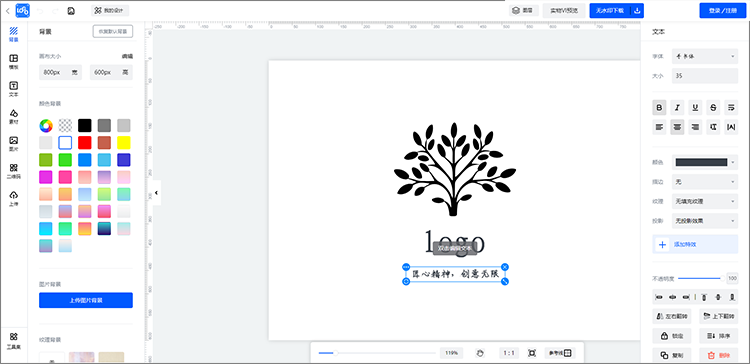The image size is (750, 364).
Task: Toggle underline formatting
Action: 695,108
